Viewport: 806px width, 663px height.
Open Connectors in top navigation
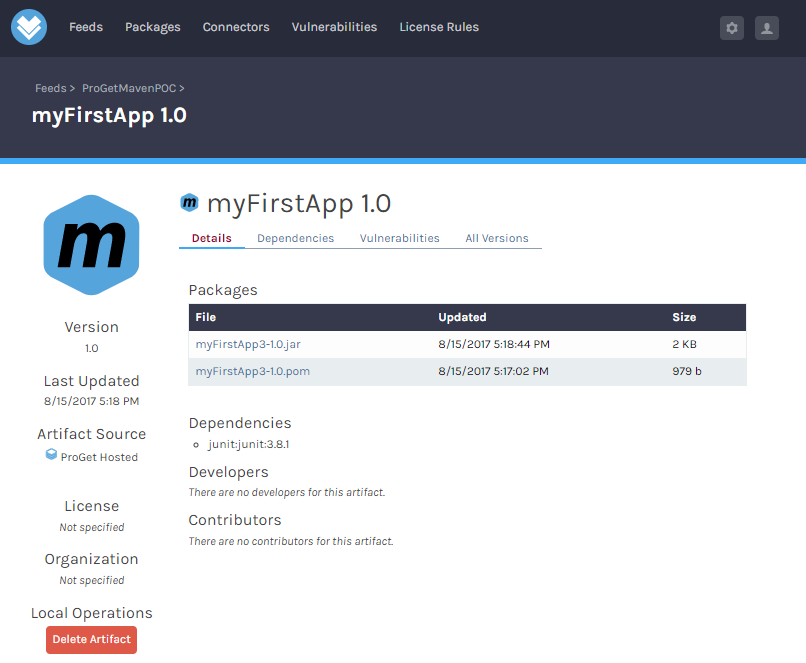(236, 27)
